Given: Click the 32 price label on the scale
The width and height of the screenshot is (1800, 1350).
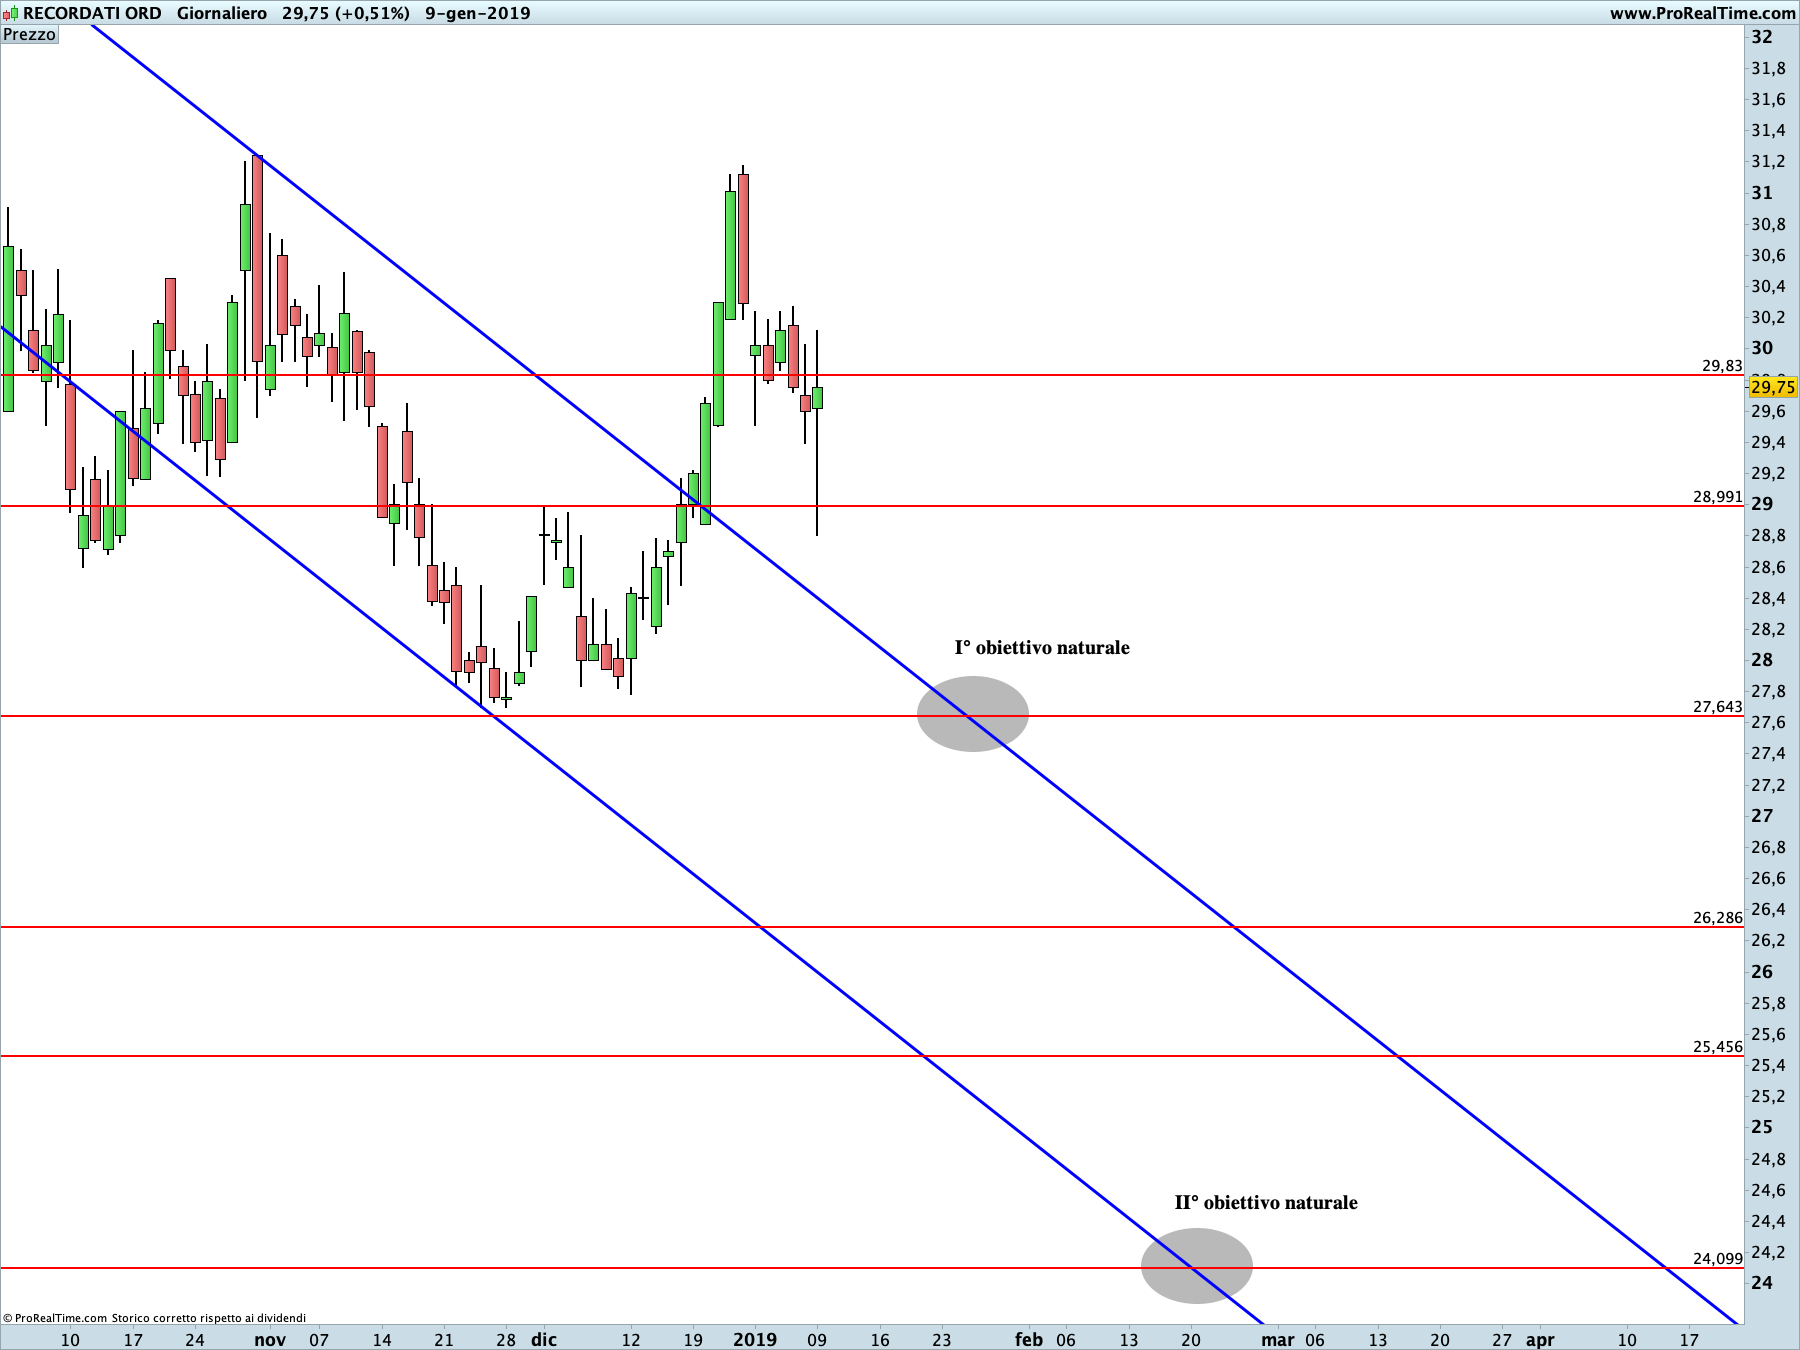Looking at the screenshot, I should tap(1762, 37).
